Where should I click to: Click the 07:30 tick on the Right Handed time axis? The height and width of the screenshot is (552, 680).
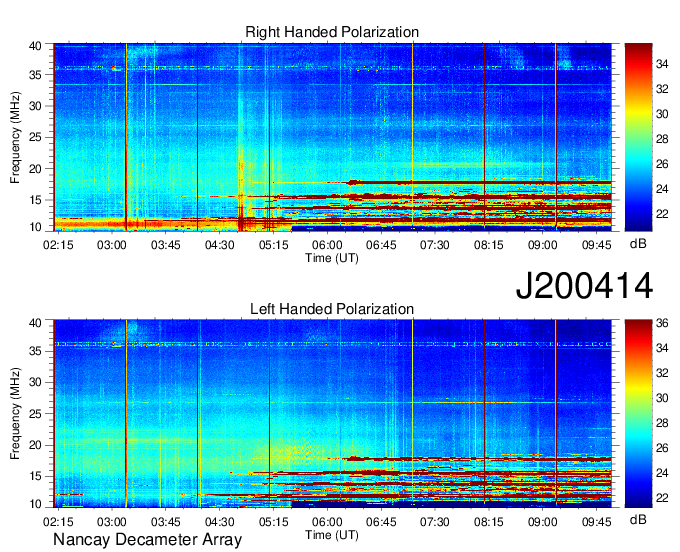[x=435, y=245]
